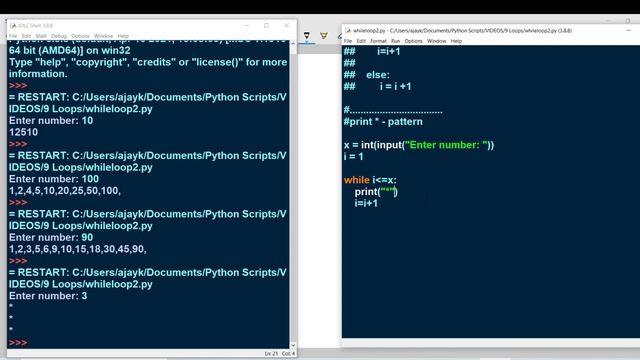Click the IDLE Shell 3.8.8 title text
The image size is (640, 360).
click(36, 26)
